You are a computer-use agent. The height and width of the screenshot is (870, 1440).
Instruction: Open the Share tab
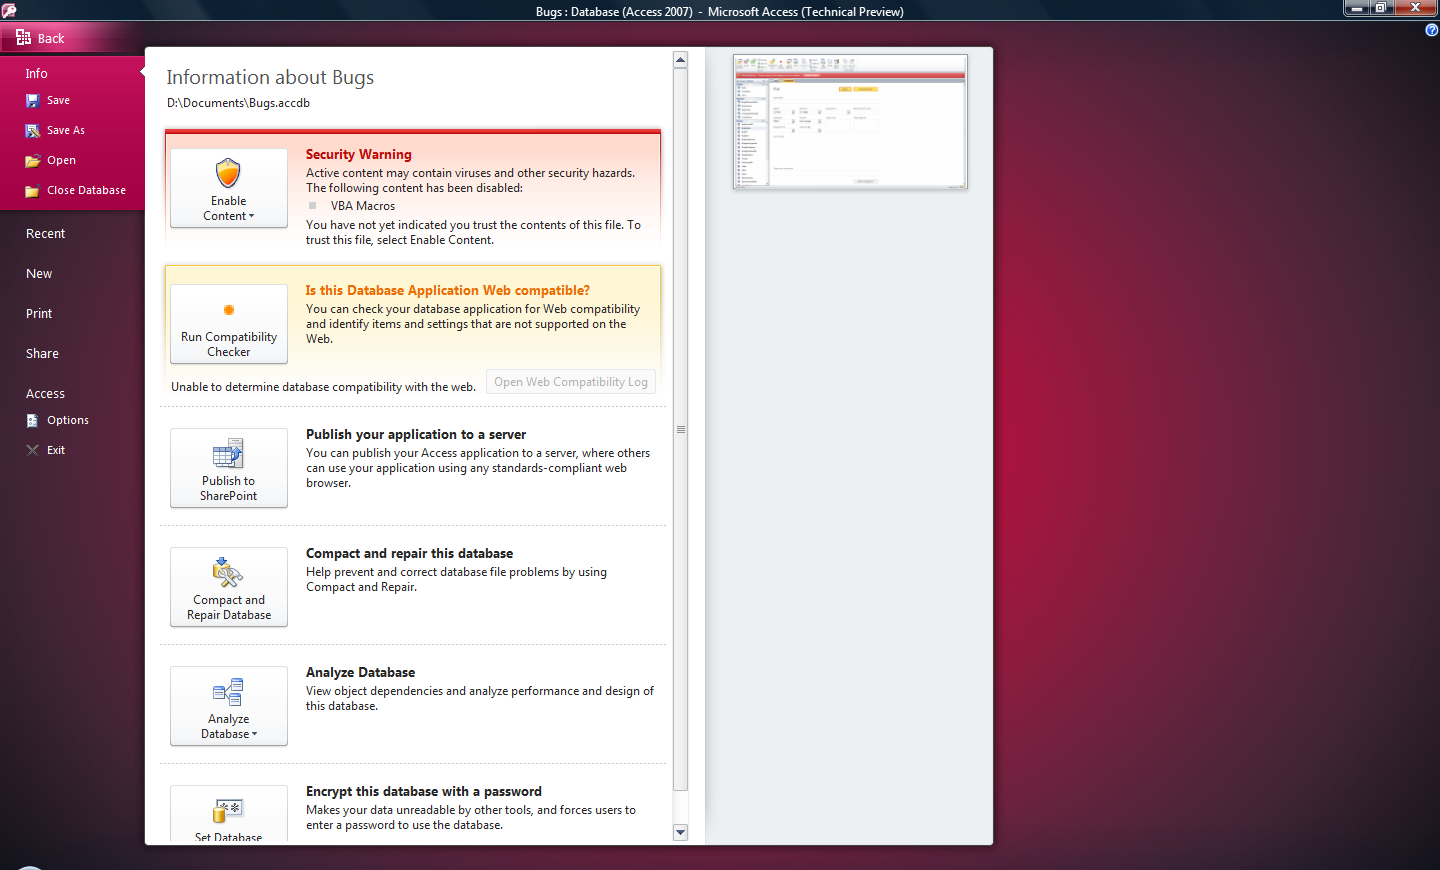click(42, 354)
